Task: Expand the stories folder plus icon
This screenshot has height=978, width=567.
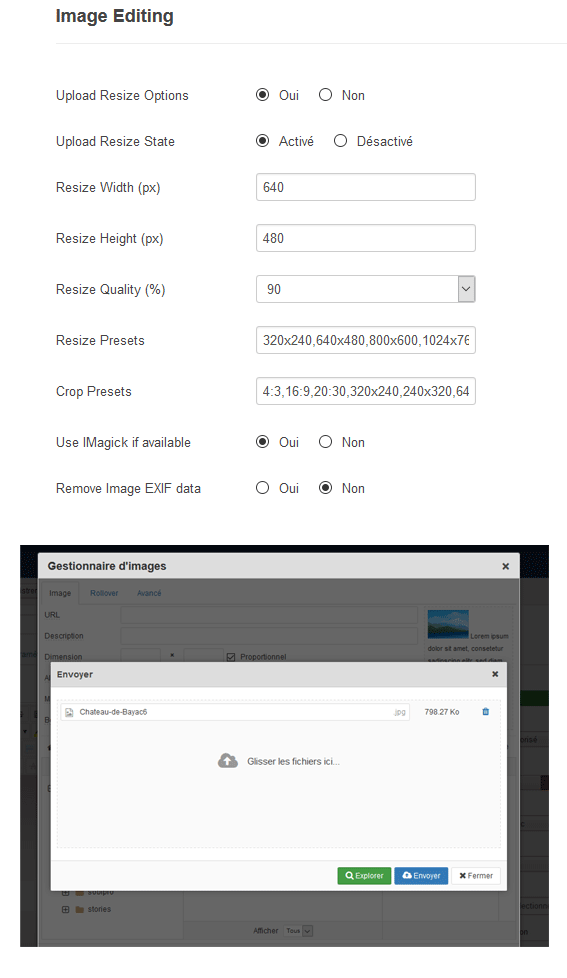Action: pos(65,909)
